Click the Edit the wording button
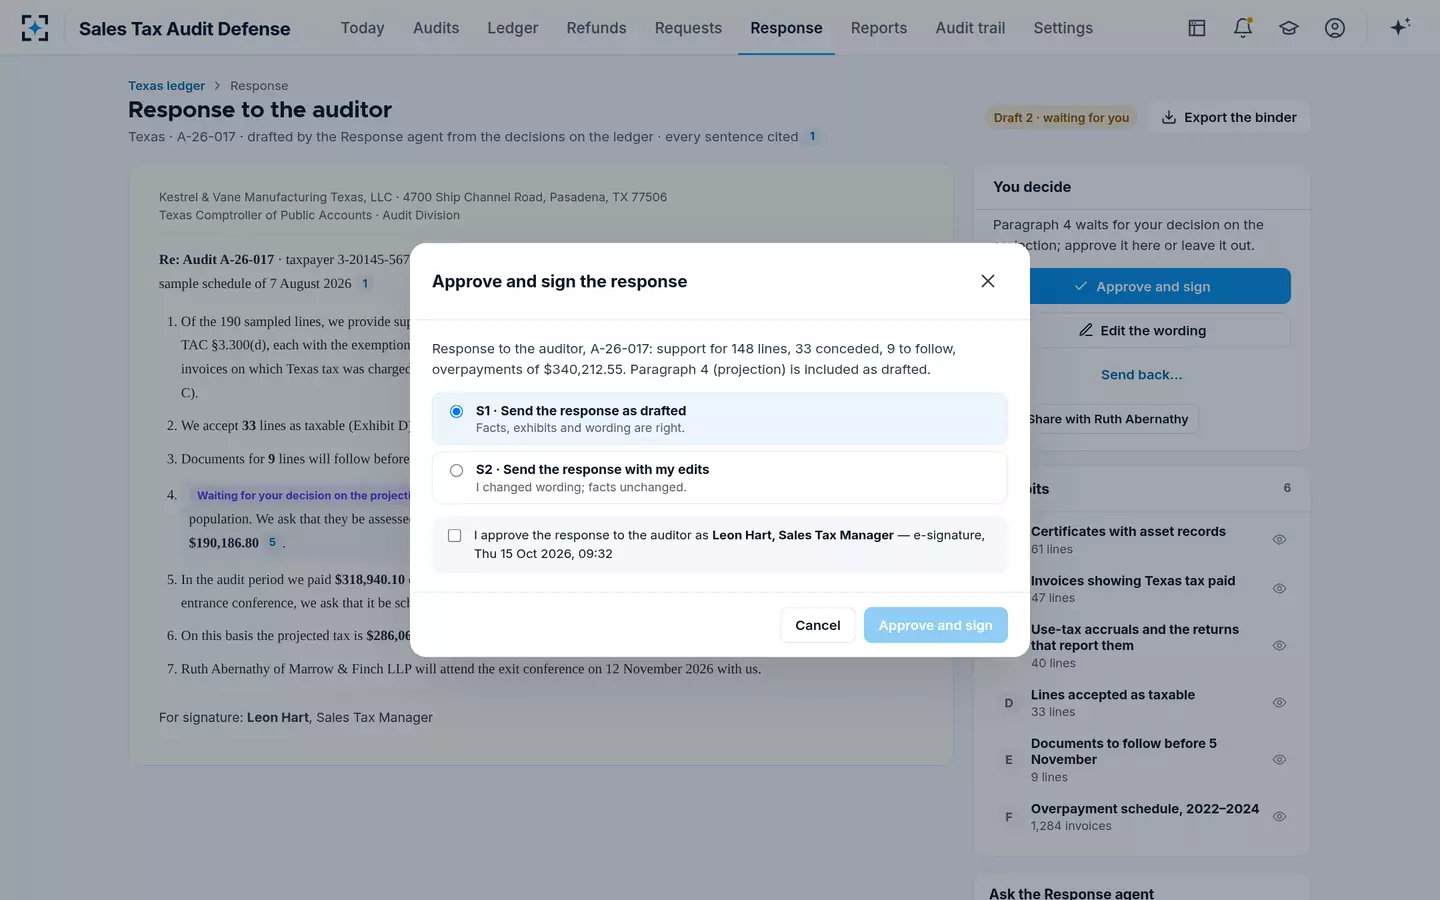1440x900 pixels. pyautogui.click(x=1141, y=330)
